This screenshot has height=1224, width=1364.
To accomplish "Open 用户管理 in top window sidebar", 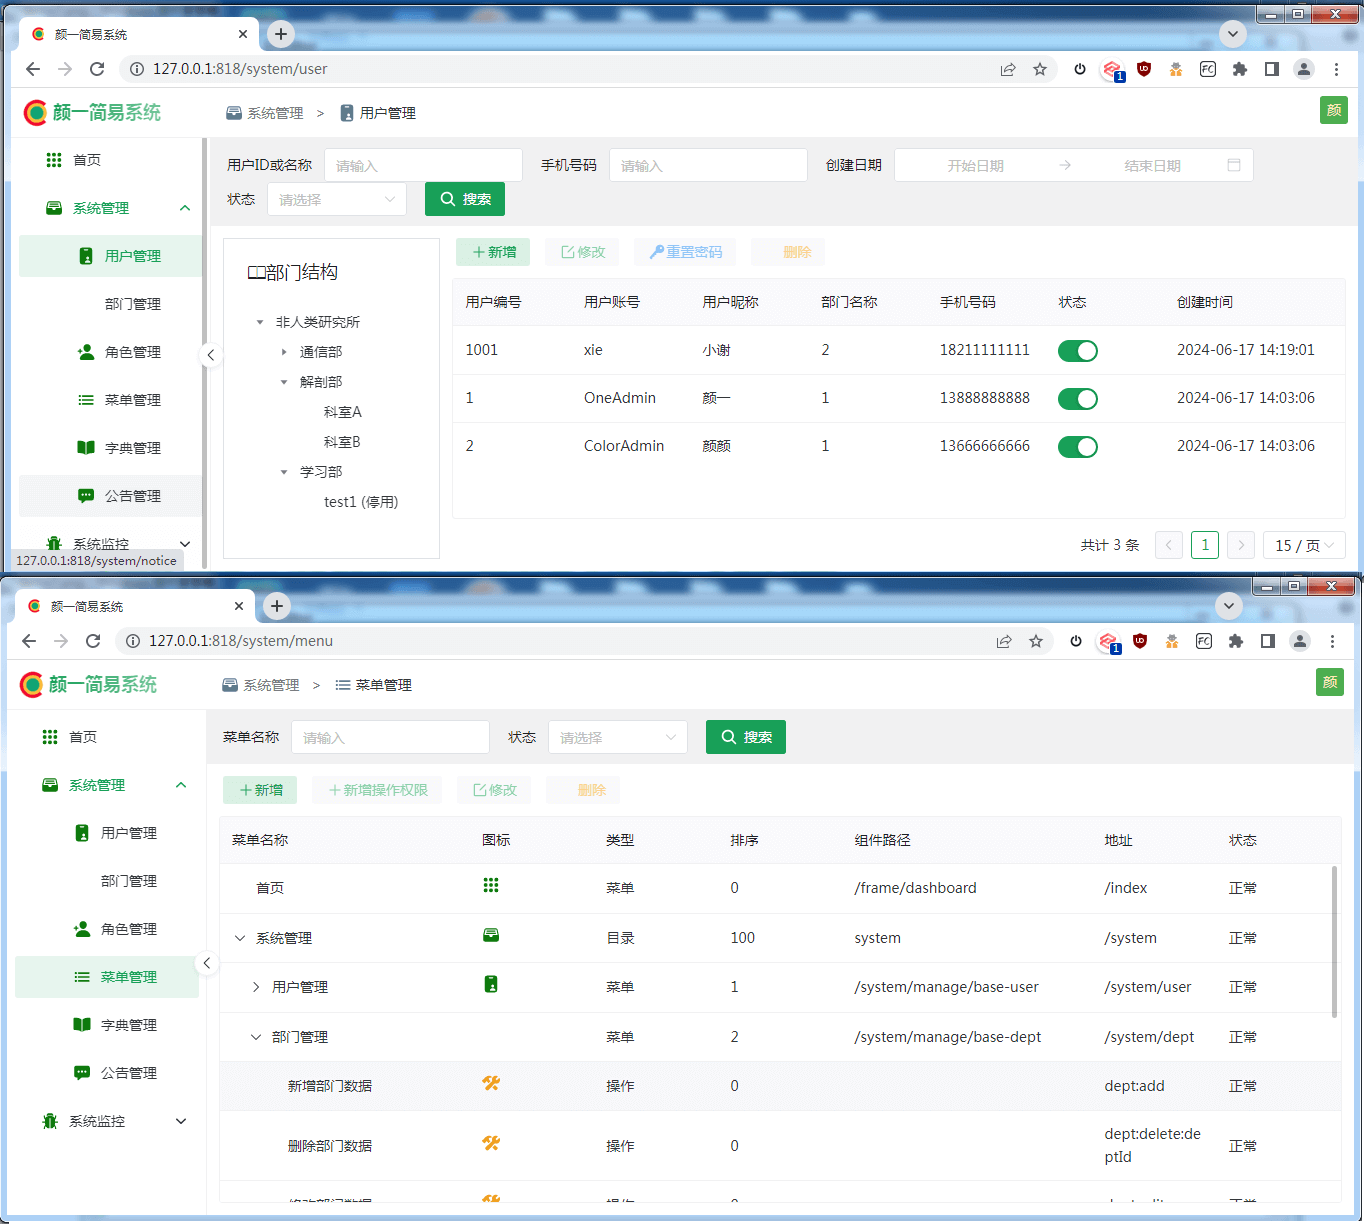I will 110,256.
